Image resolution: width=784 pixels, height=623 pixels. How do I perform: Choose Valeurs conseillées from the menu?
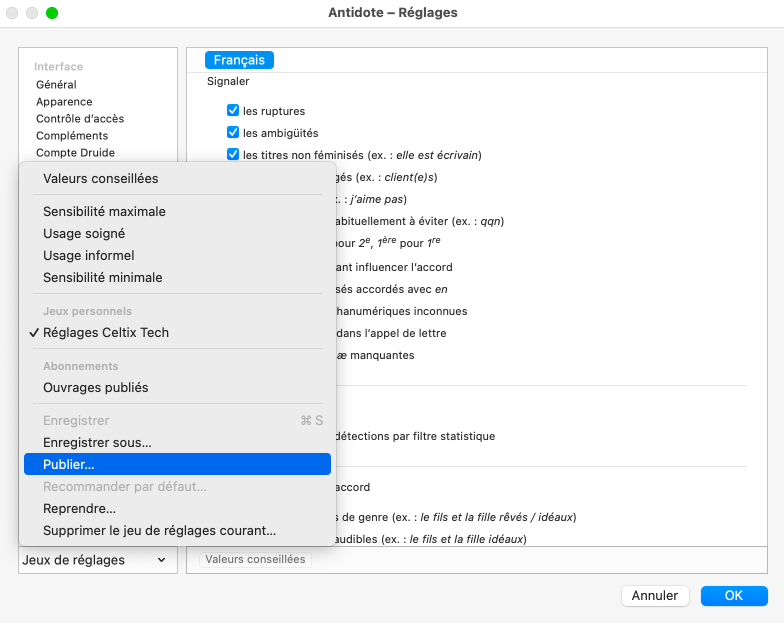[100, 178]
